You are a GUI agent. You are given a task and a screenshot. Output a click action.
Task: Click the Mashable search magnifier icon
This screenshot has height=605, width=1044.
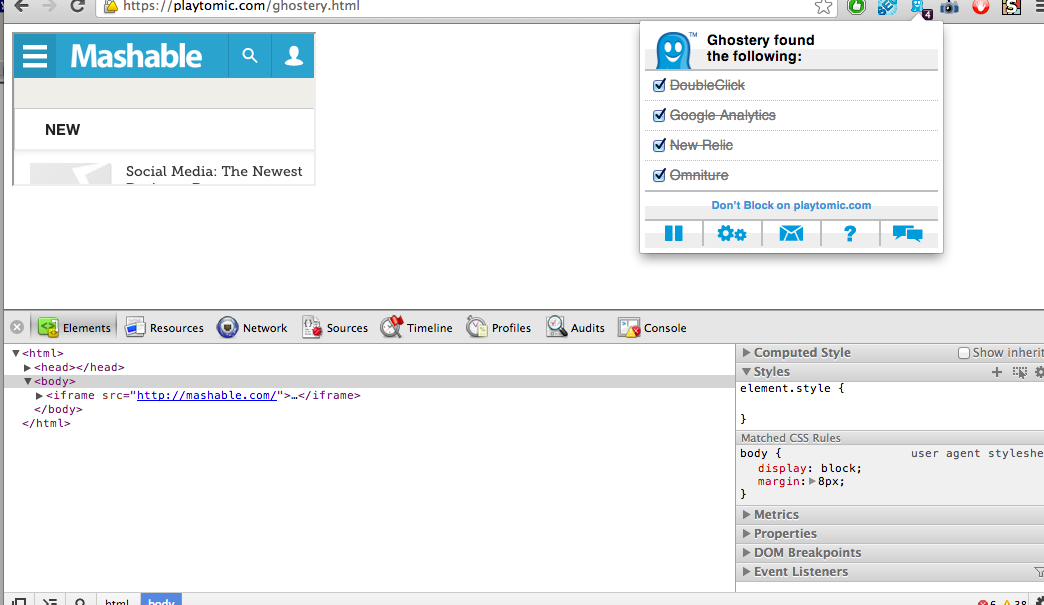click(x=250, y=56)
